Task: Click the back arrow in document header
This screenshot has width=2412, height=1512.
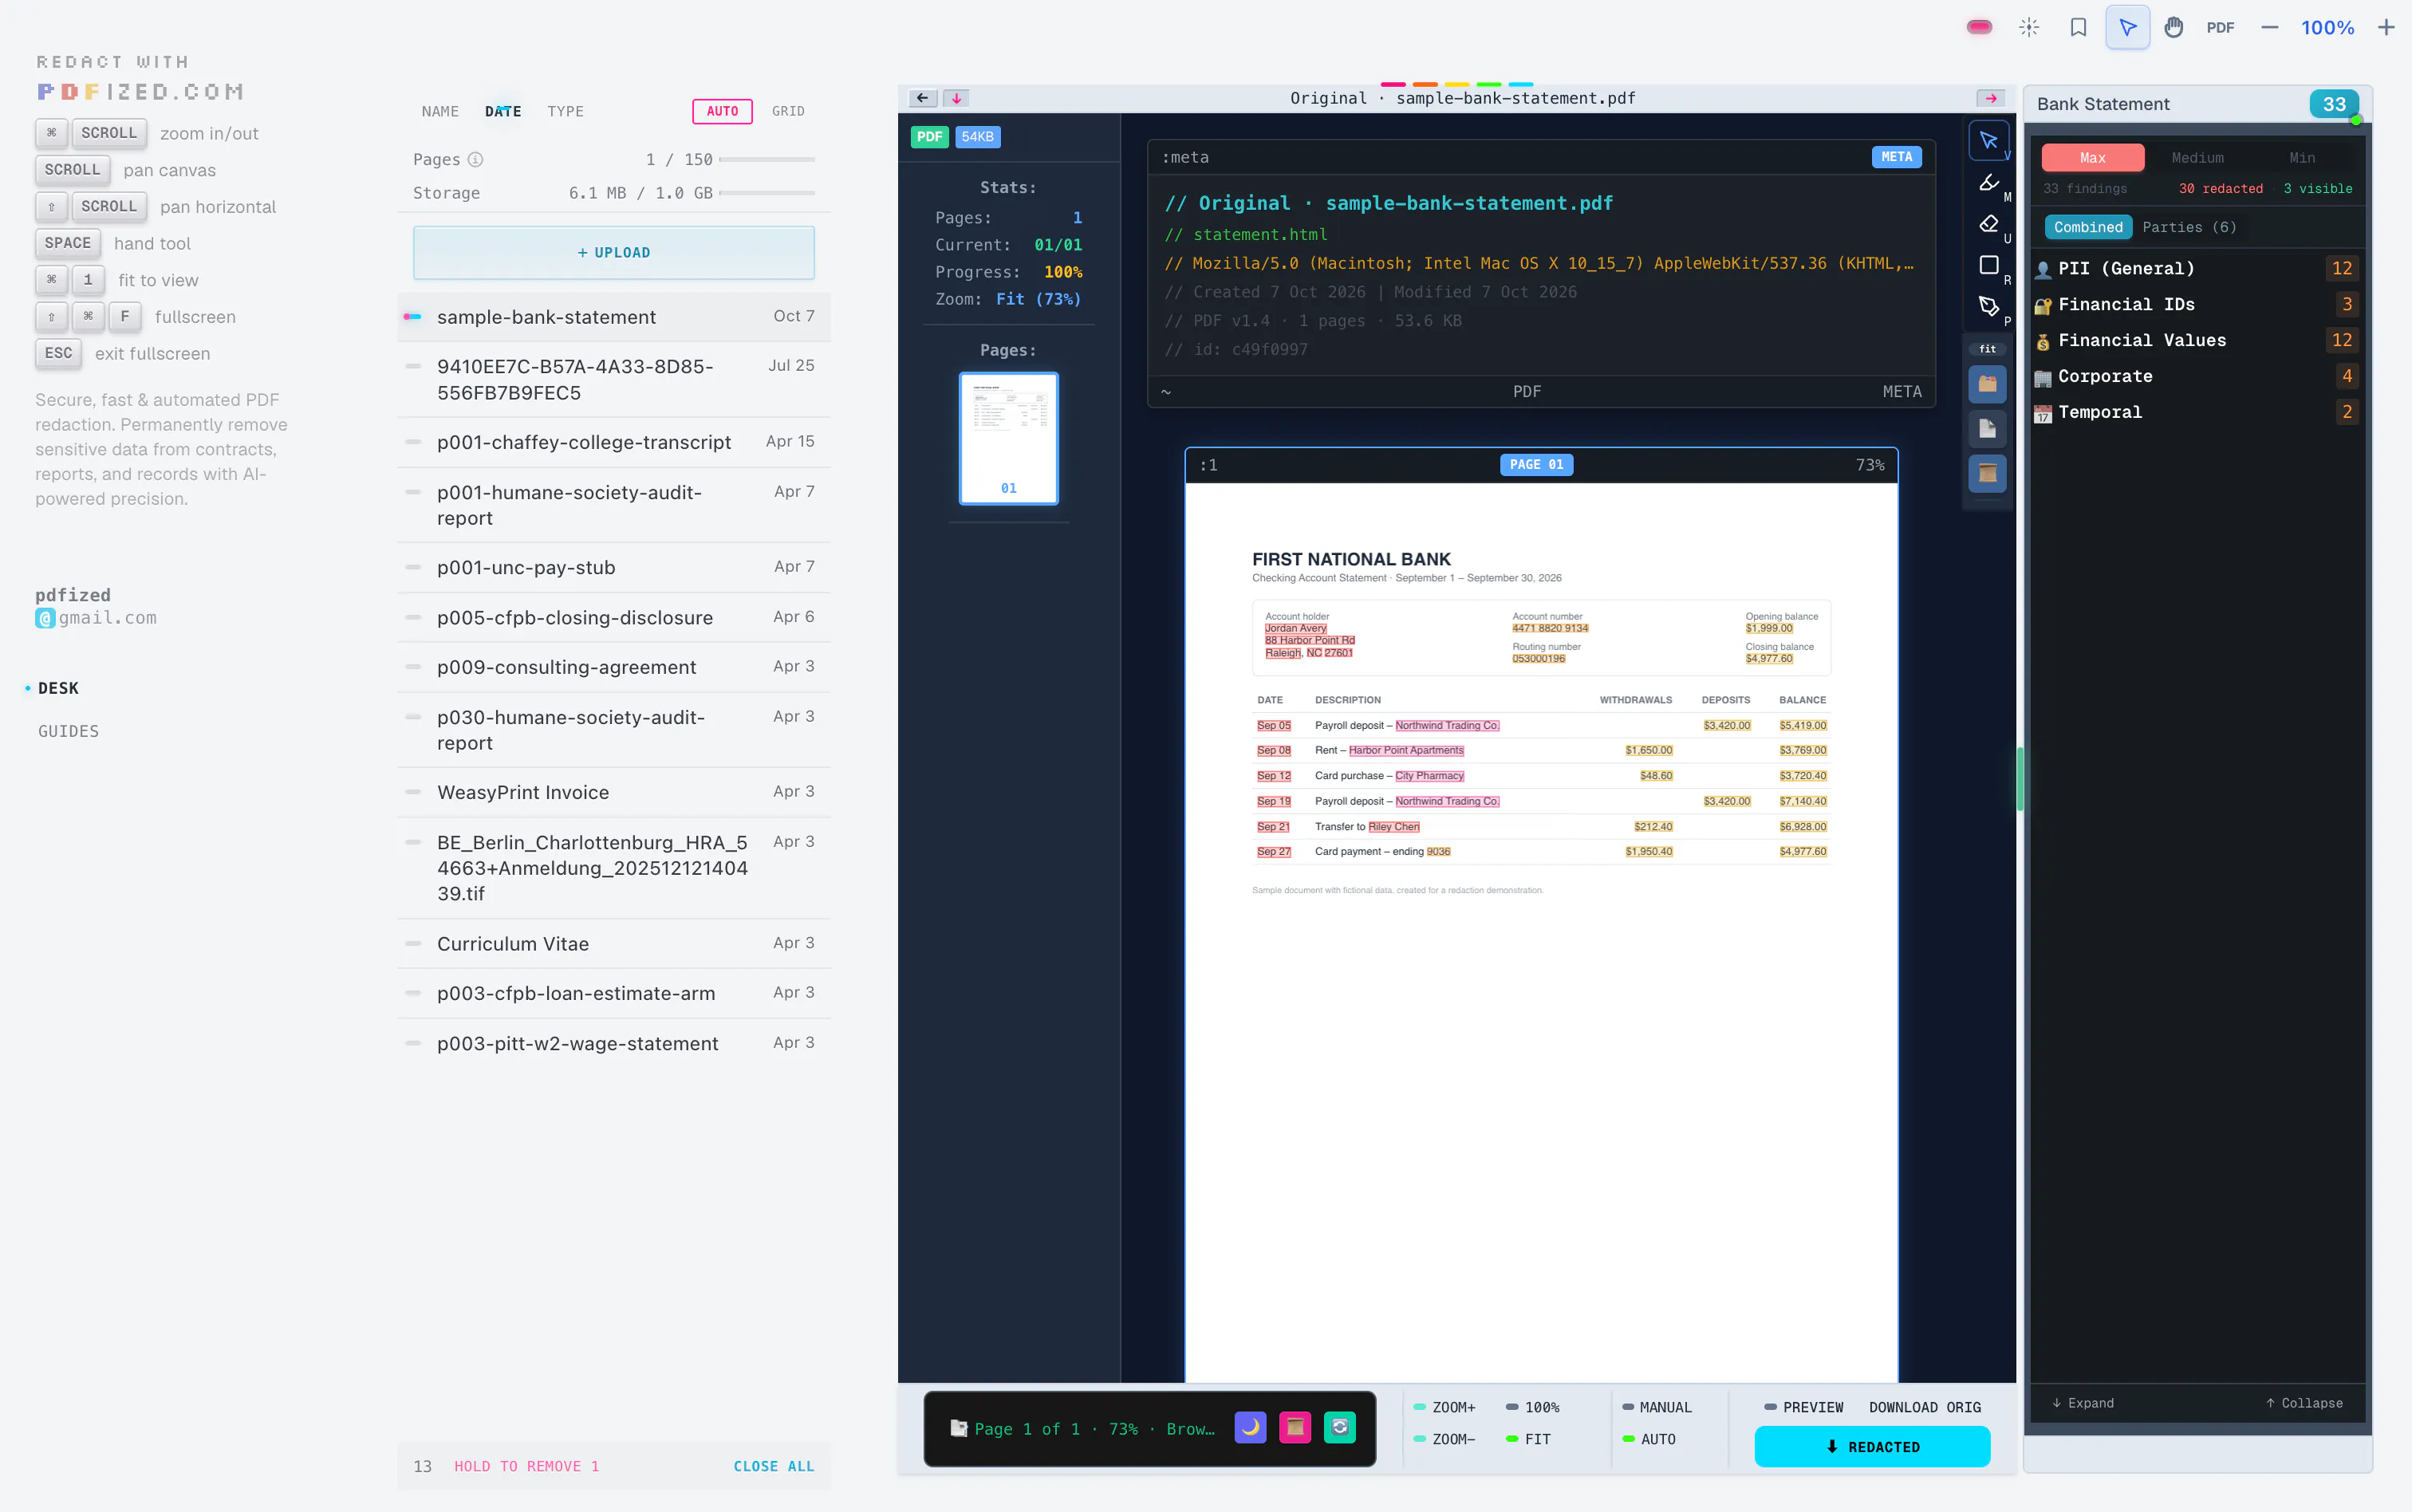Action: click(x=922, y=98)
